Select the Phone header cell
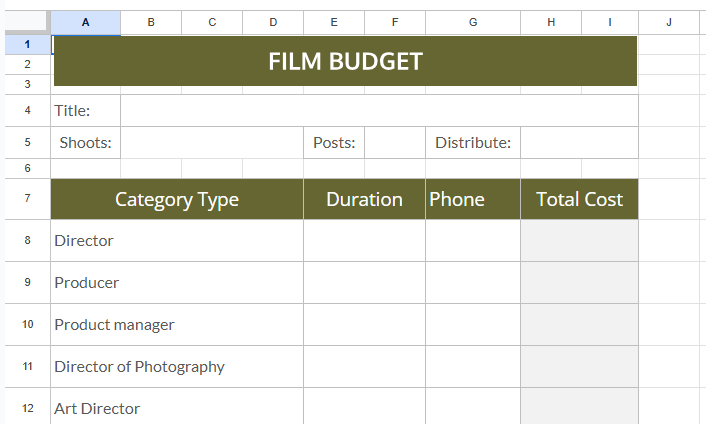This screenshot has height=424, width=706. point(472,199)
